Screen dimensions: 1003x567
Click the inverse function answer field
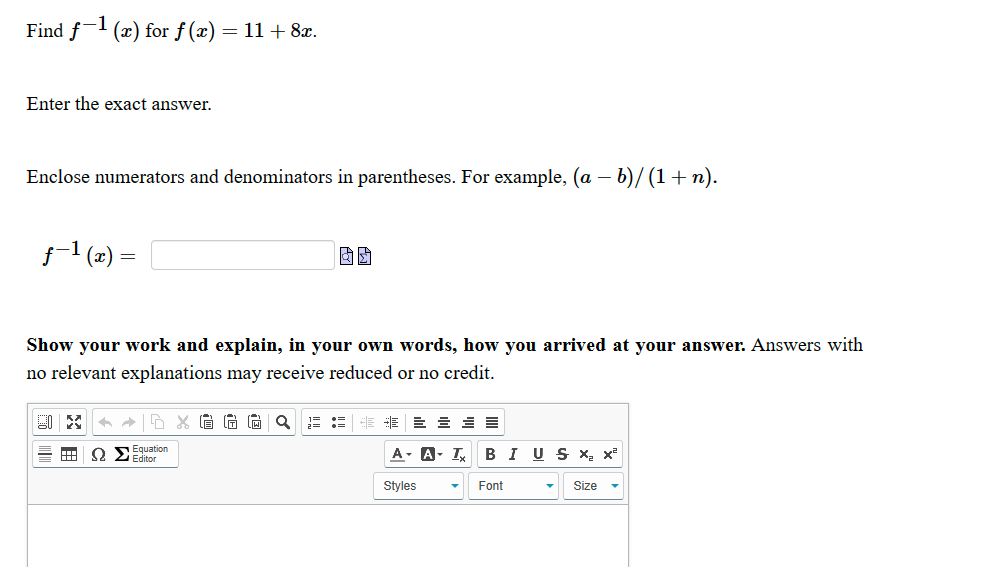pyautogui.click(x=243, y=255)
